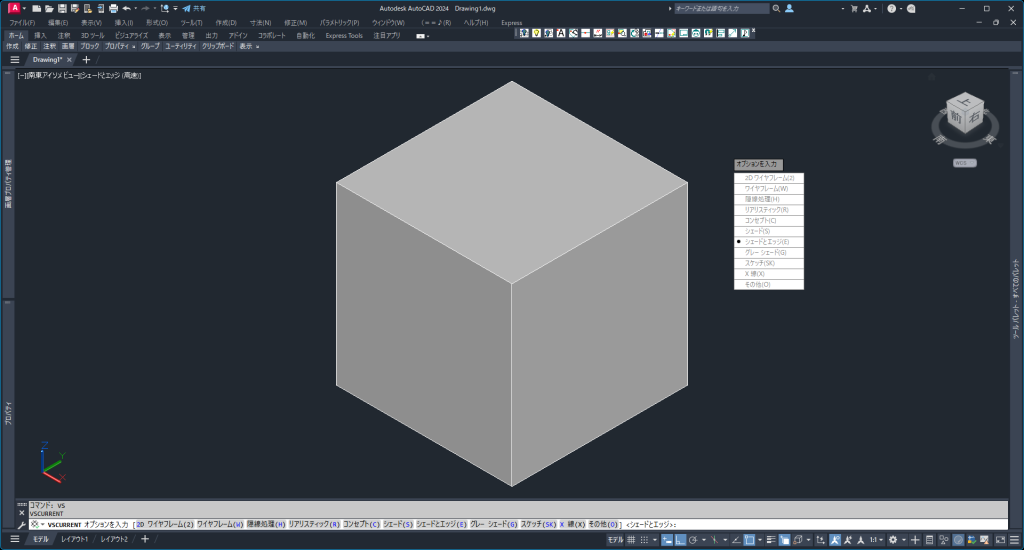Click the Plot (print) icon
The width and height of the screenshot is (1024, 550).
(113, 8)
